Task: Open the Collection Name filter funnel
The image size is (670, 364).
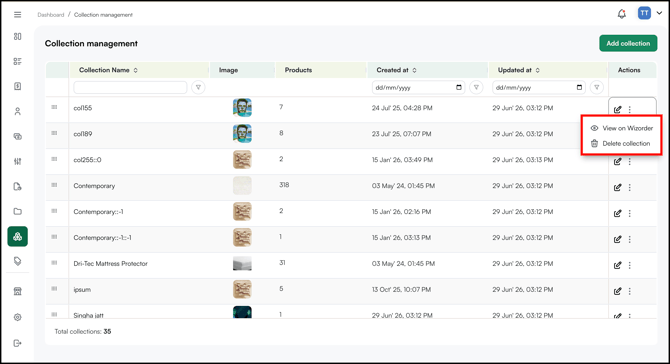Action: pos(198,88)
